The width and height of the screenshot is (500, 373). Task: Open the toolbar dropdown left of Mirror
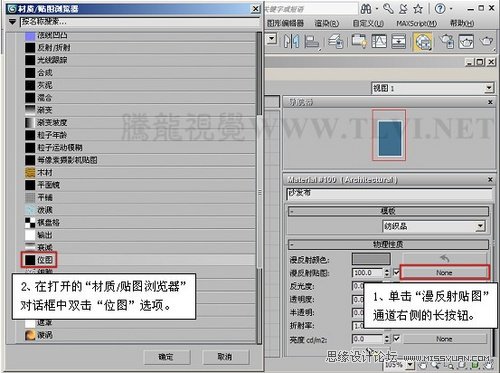point(272,39)
